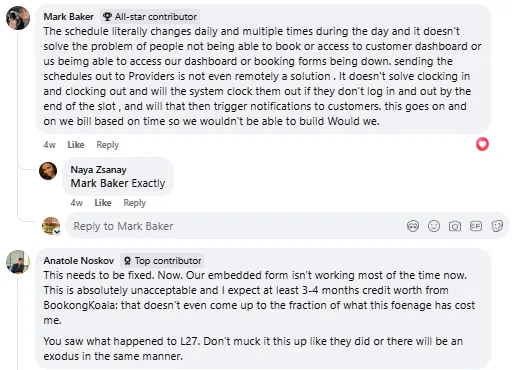This screenshot has width=517, height=370.
Task: Attach a photo with camera icon
Action: point(455,226)
